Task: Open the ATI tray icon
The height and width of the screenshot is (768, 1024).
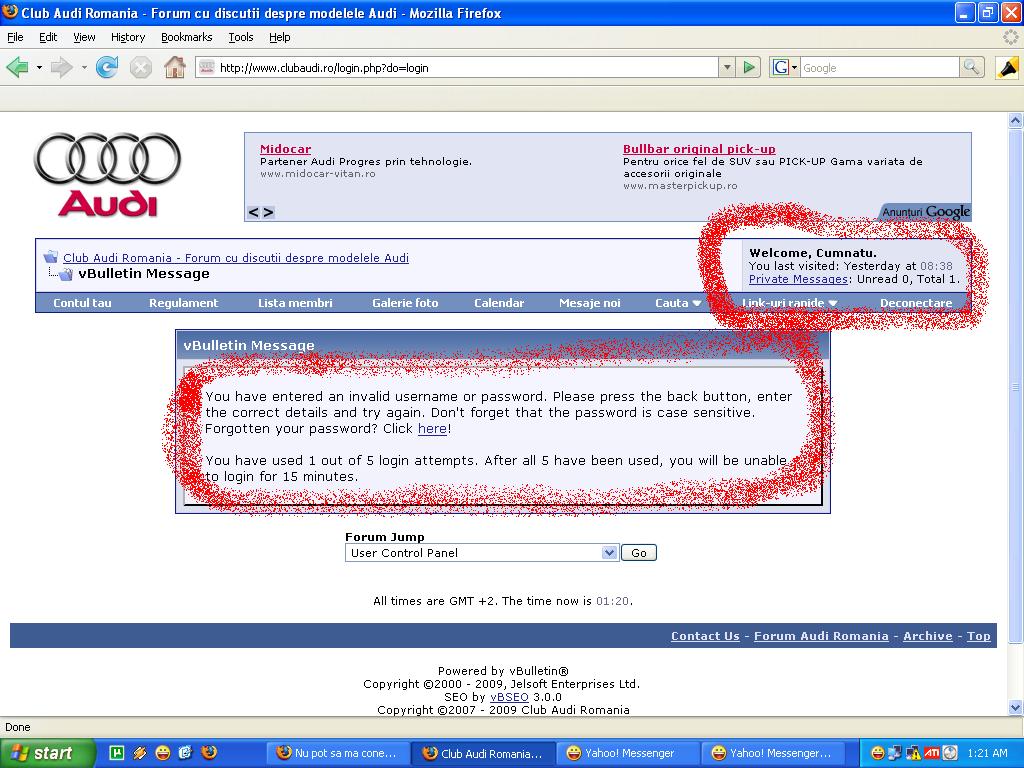Action: [x=931, y=753]
